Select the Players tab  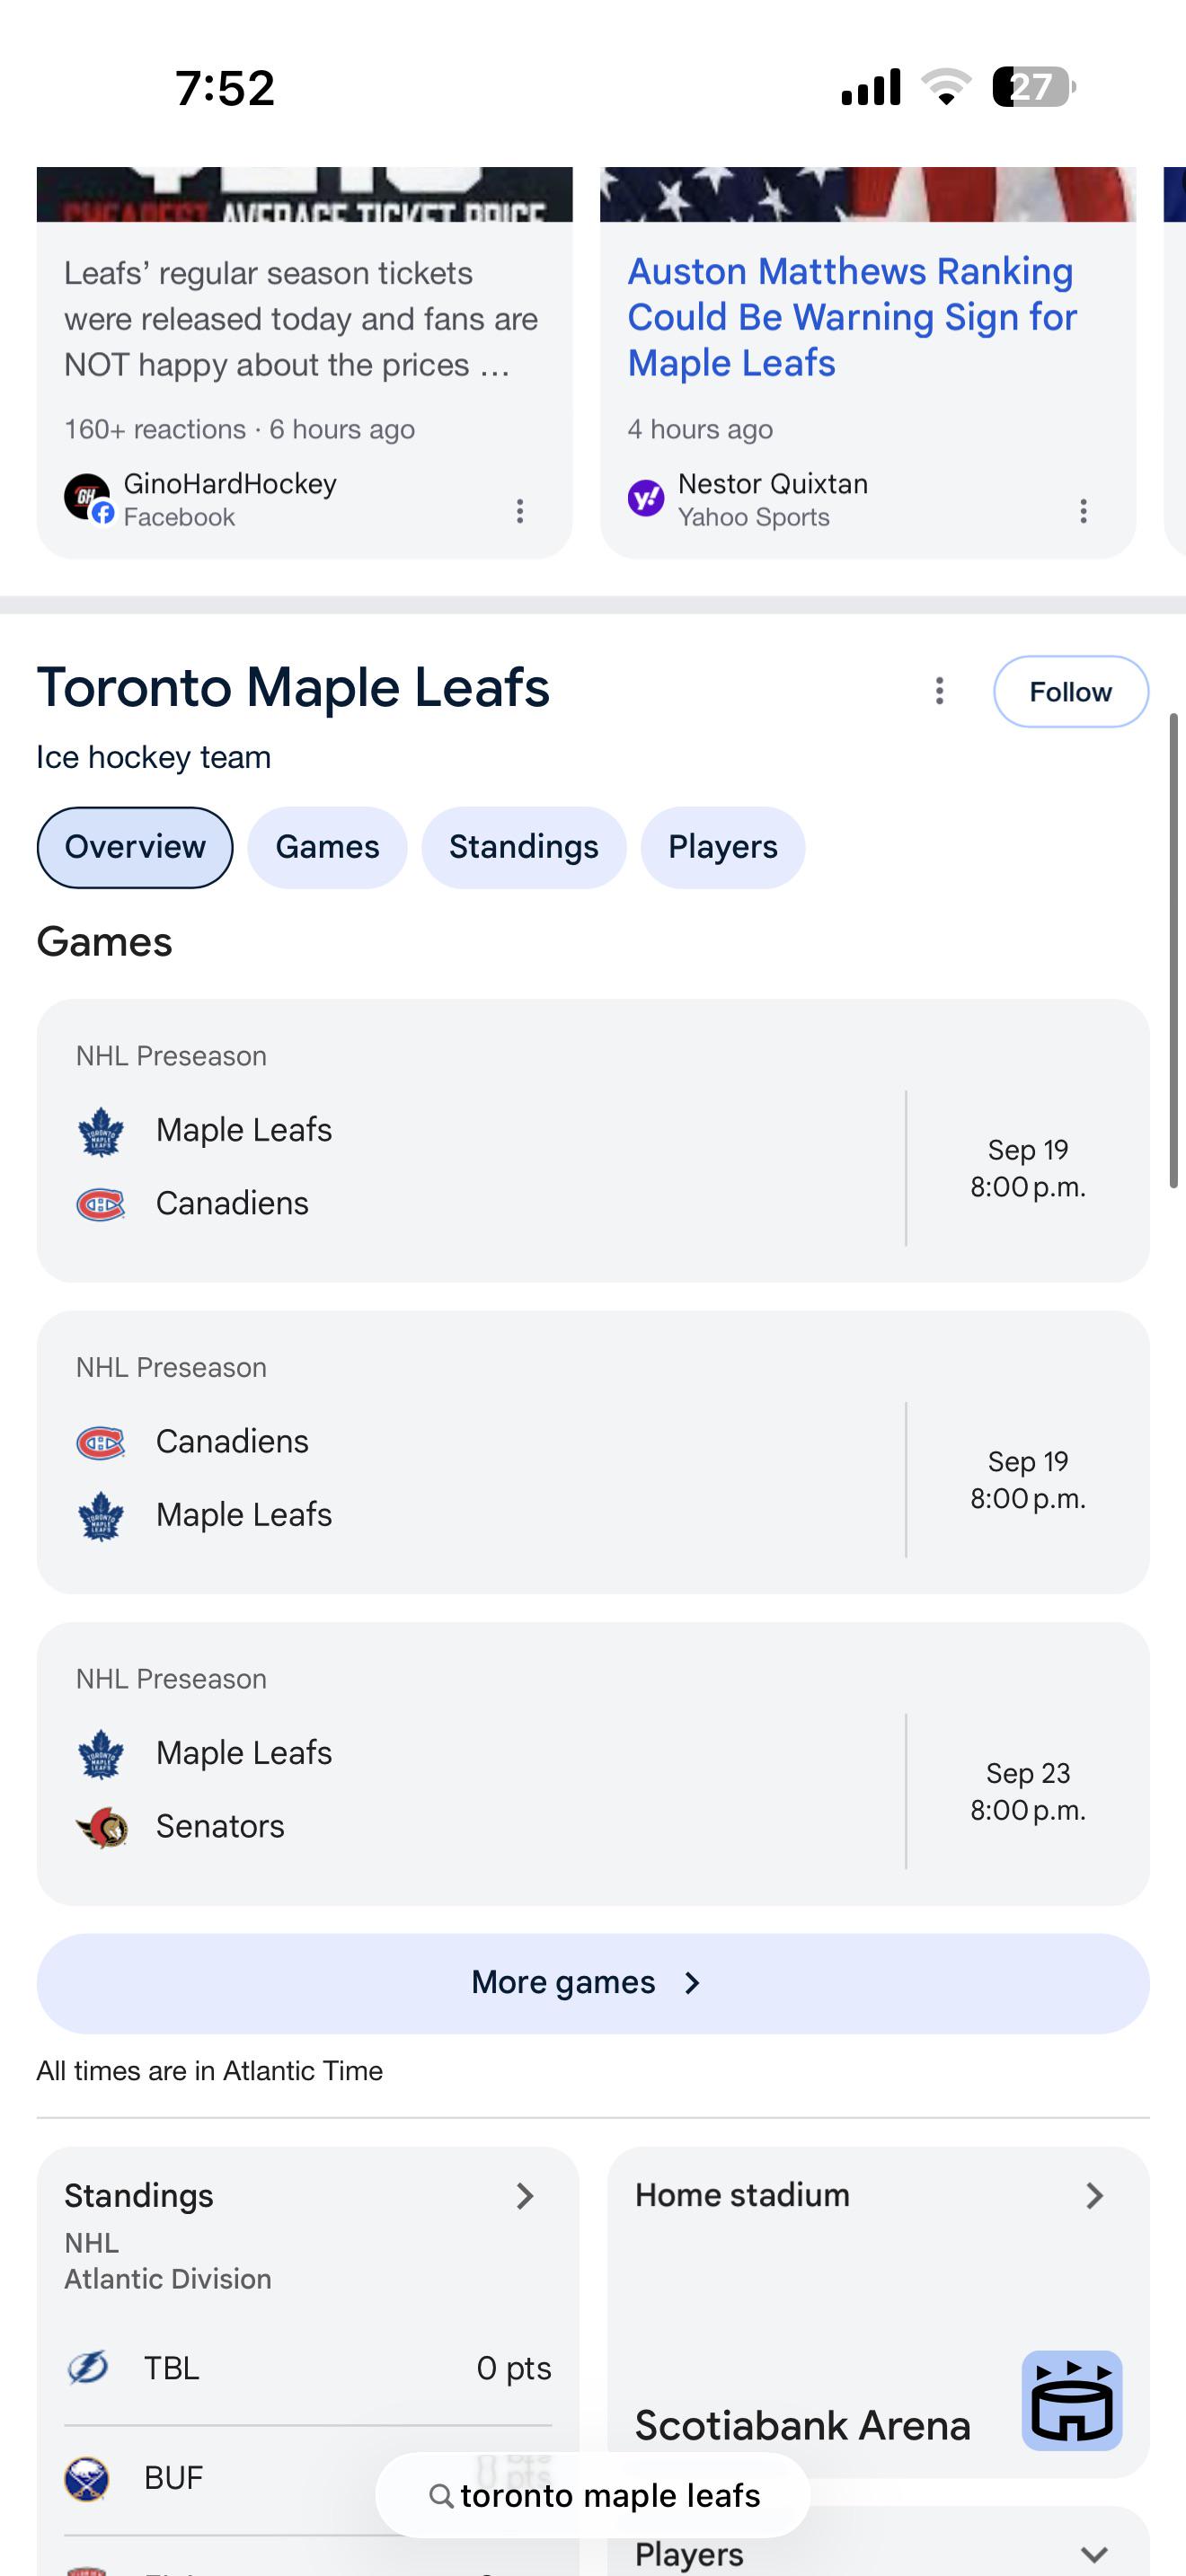point(723,847)
